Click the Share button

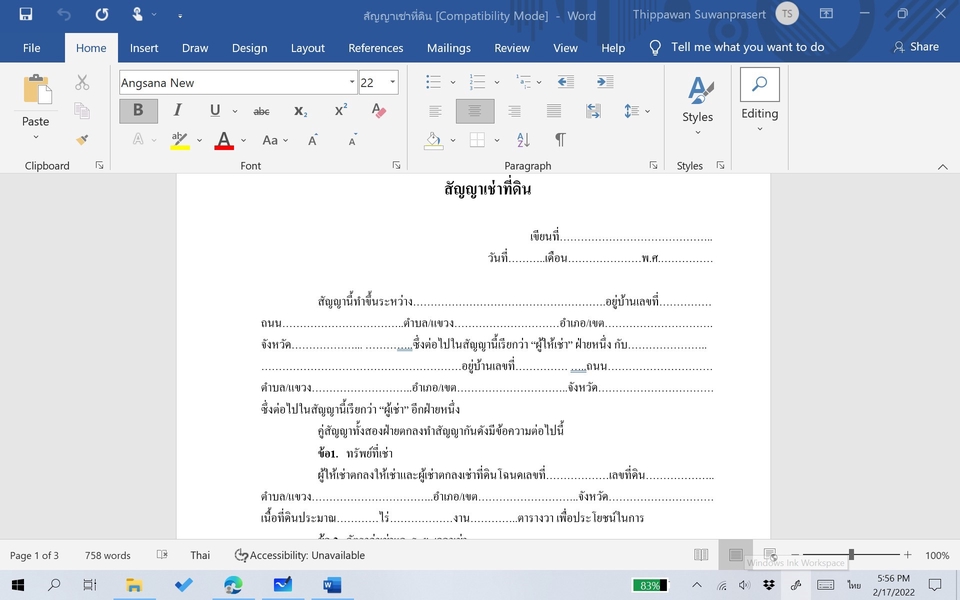[916, 47]
